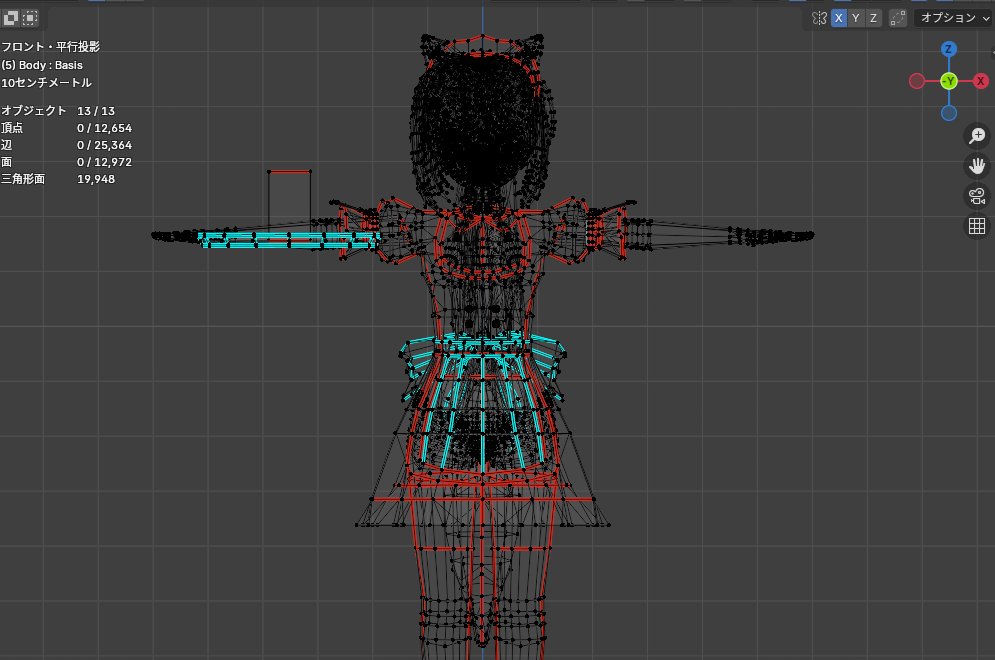Click the magnifier zoom icon in the viewport
The height and width of the screenshot is (660, 995).
(x=977, y=135)
